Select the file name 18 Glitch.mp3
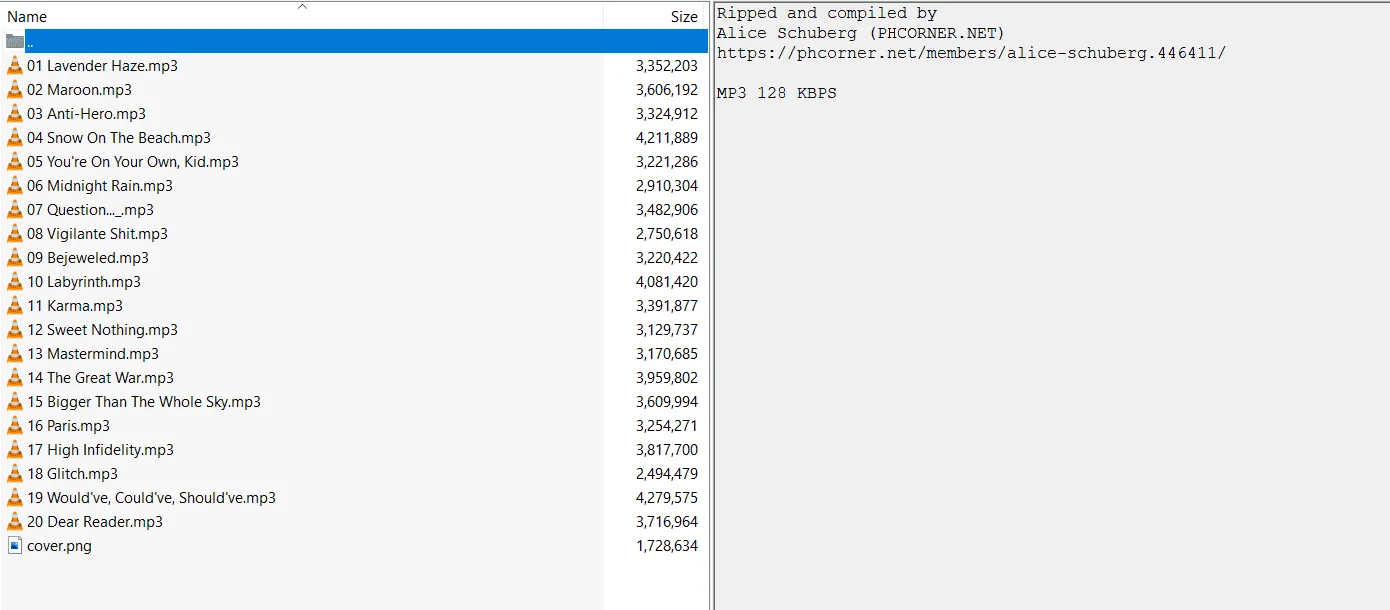Image resolution: width=1390 pixels, height=610 pixels. coord(72,474)
